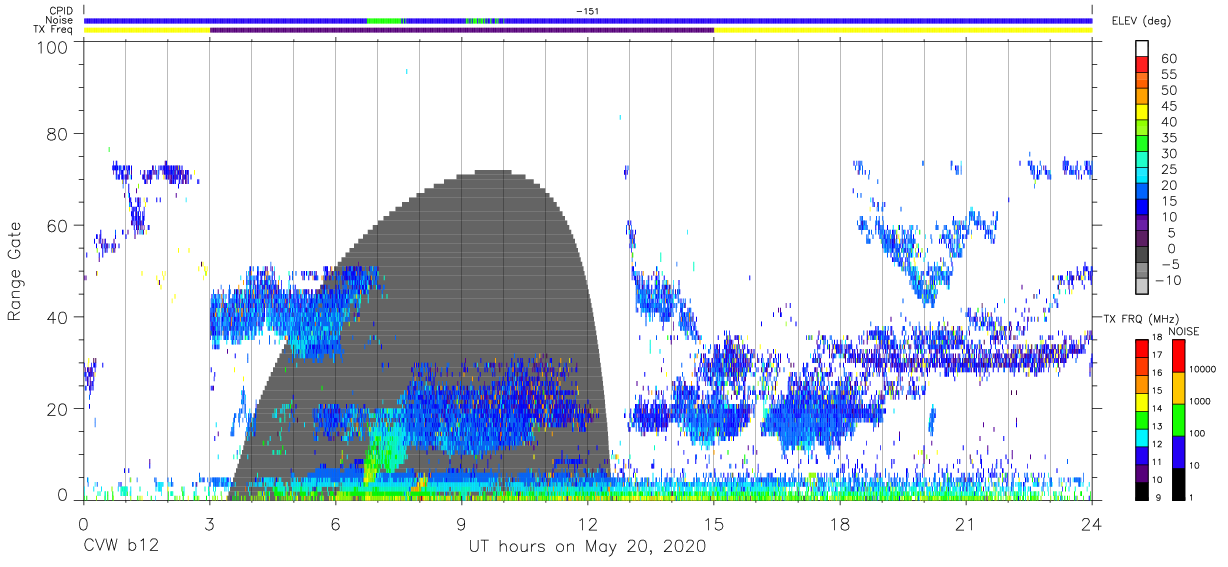Click the 14 label on the TX FRQ colorbar
Viewport: 1228px width, 567px height.
pyautogui.click(x=1156, y=410)
